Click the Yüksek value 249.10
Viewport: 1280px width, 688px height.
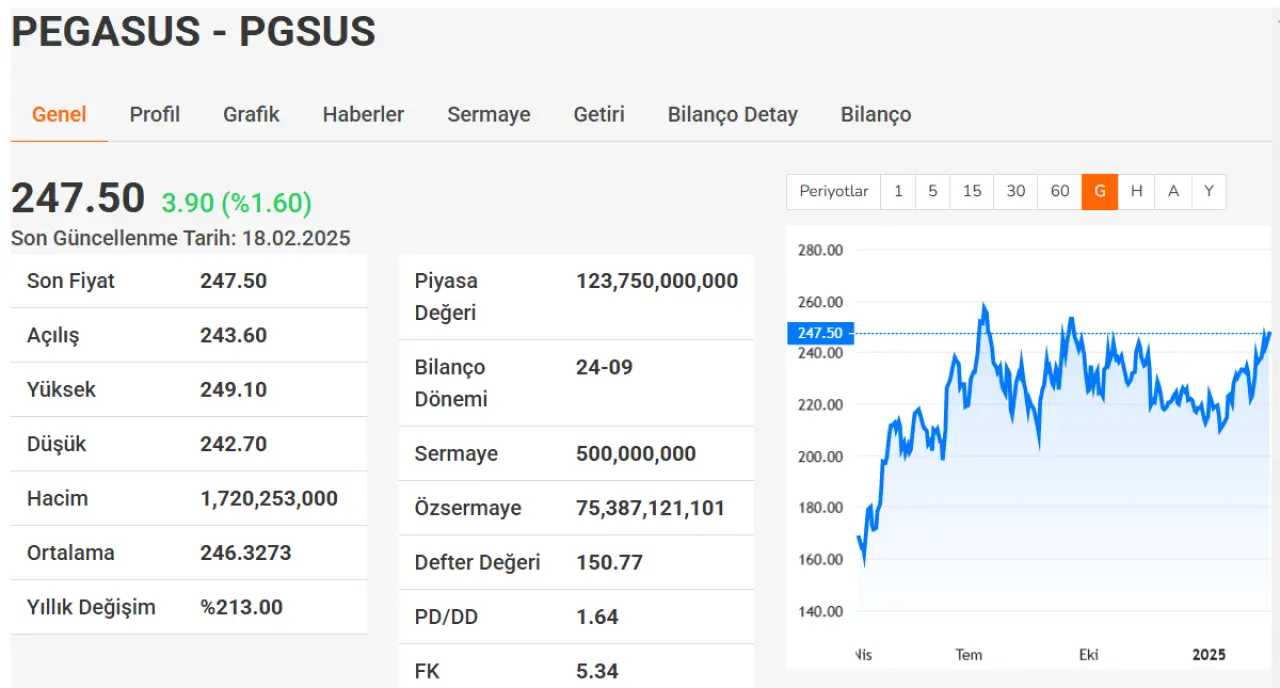click(233, 389)
